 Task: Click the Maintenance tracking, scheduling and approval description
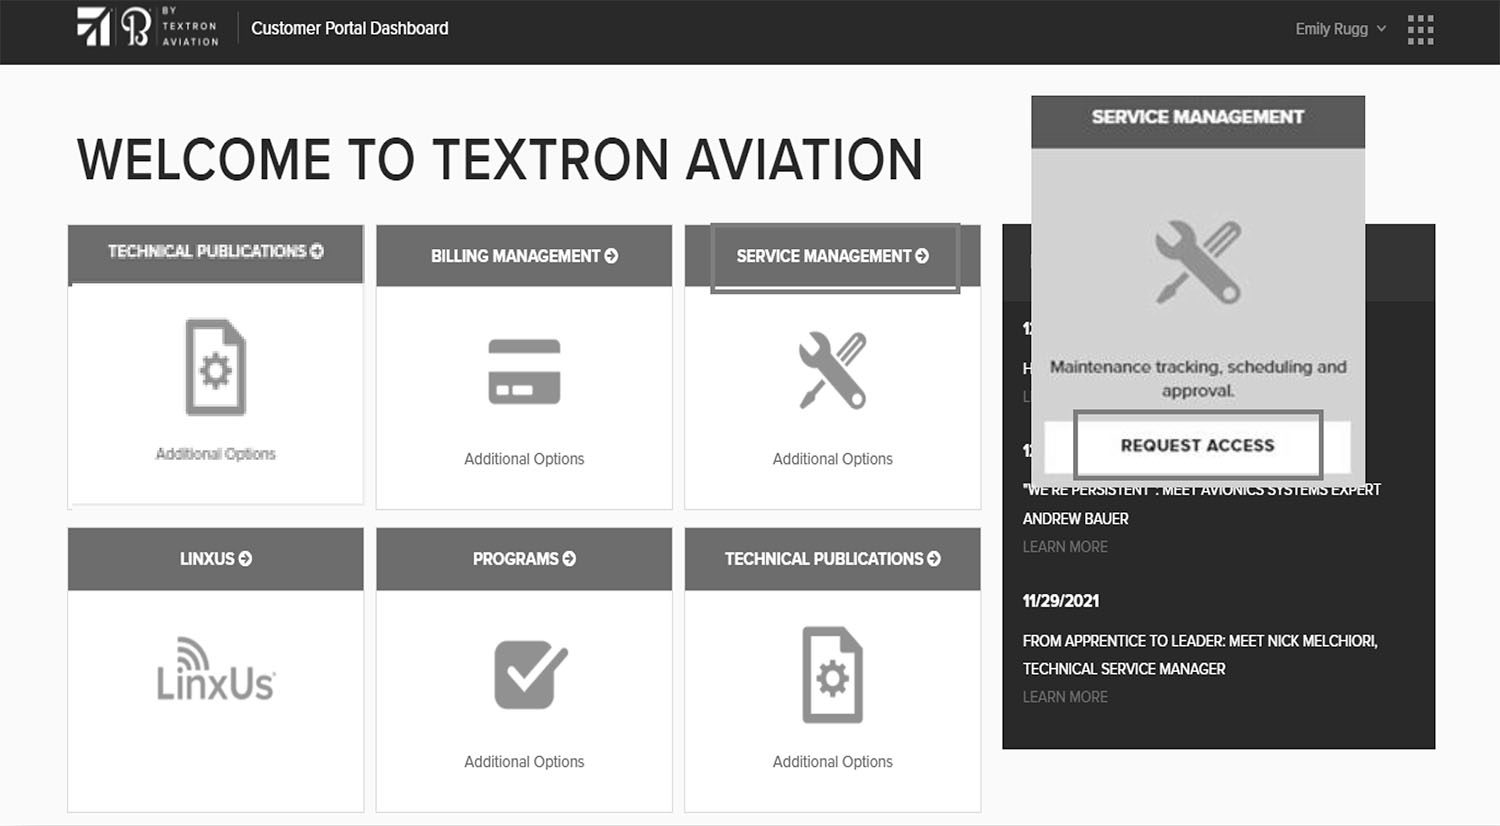pos(1198,379)
